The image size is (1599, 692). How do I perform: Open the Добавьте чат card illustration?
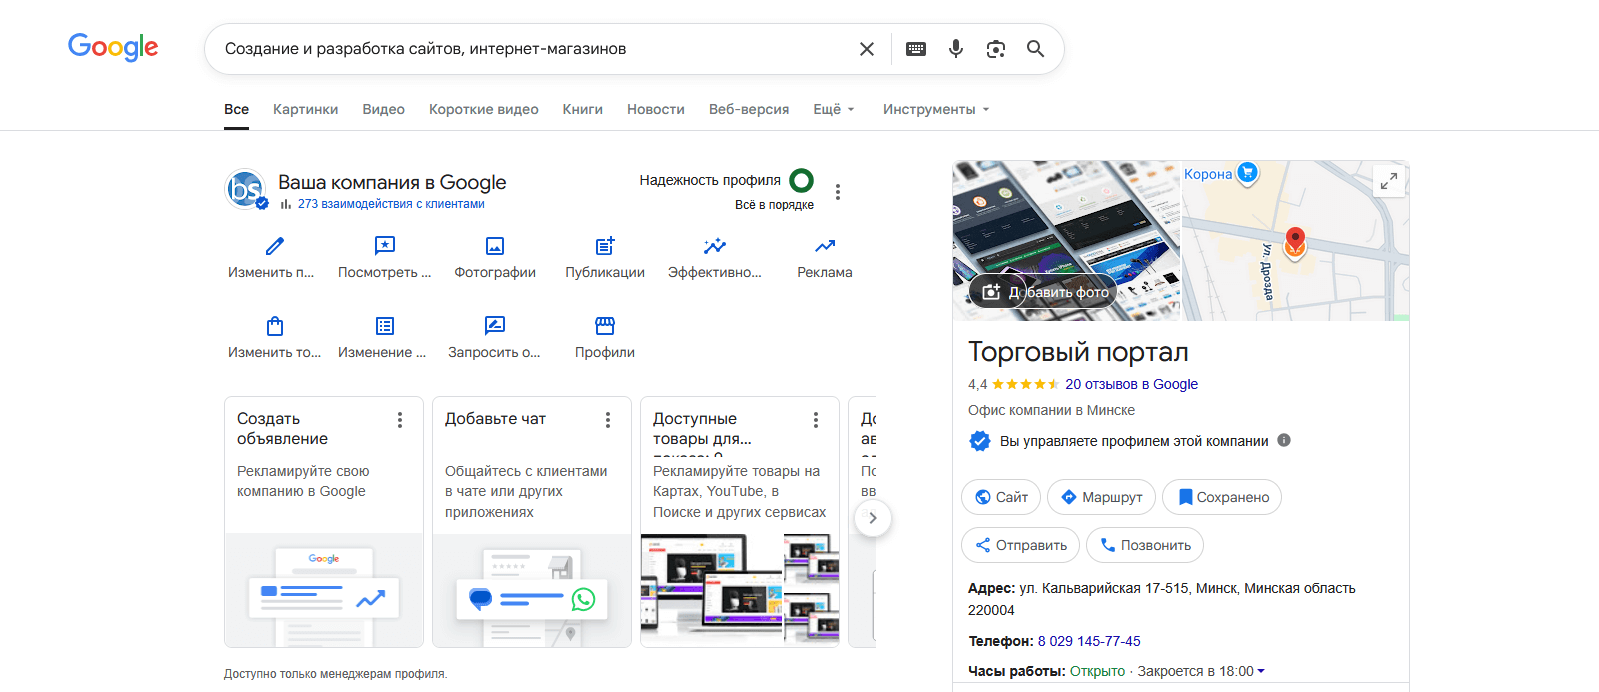[x=532, y=590]
